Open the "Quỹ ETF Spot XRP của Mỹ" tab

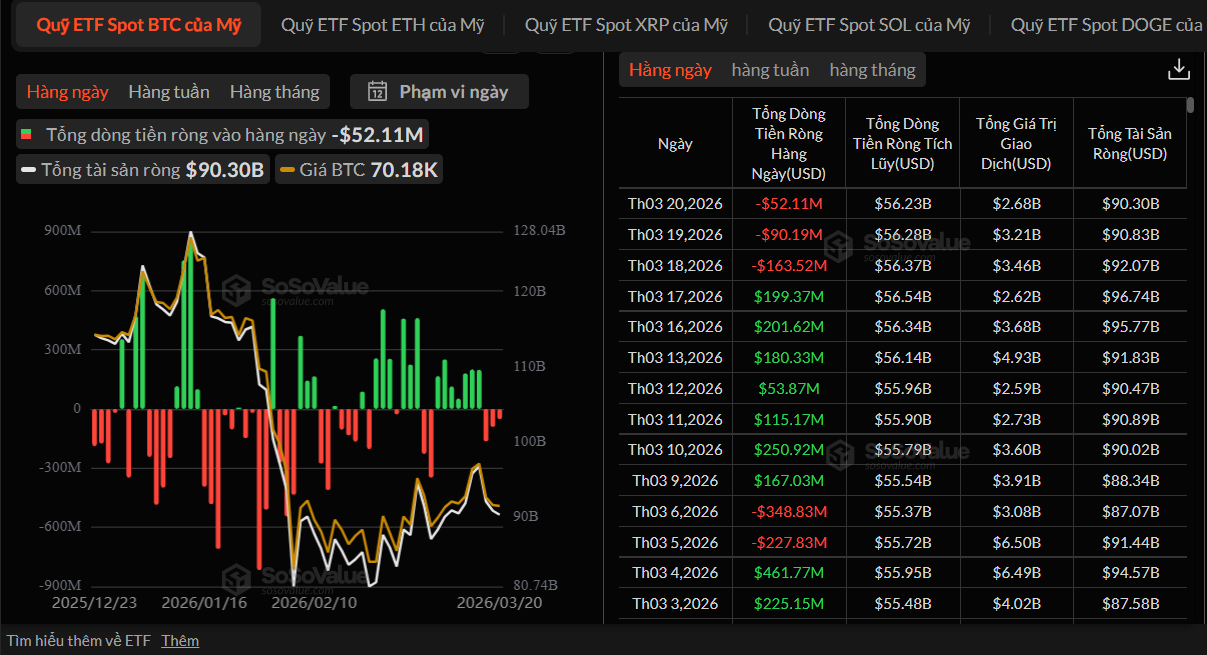pos(626,25)
